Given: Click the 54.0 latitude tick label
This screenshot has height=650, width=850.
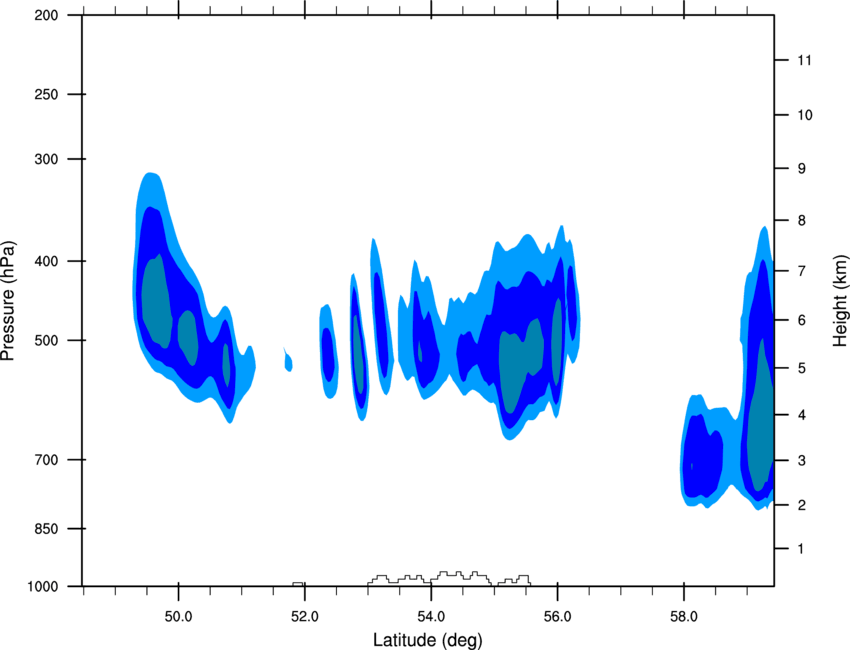Looking at the screenshot, I should pyautogui.click(x=431, y=617).
